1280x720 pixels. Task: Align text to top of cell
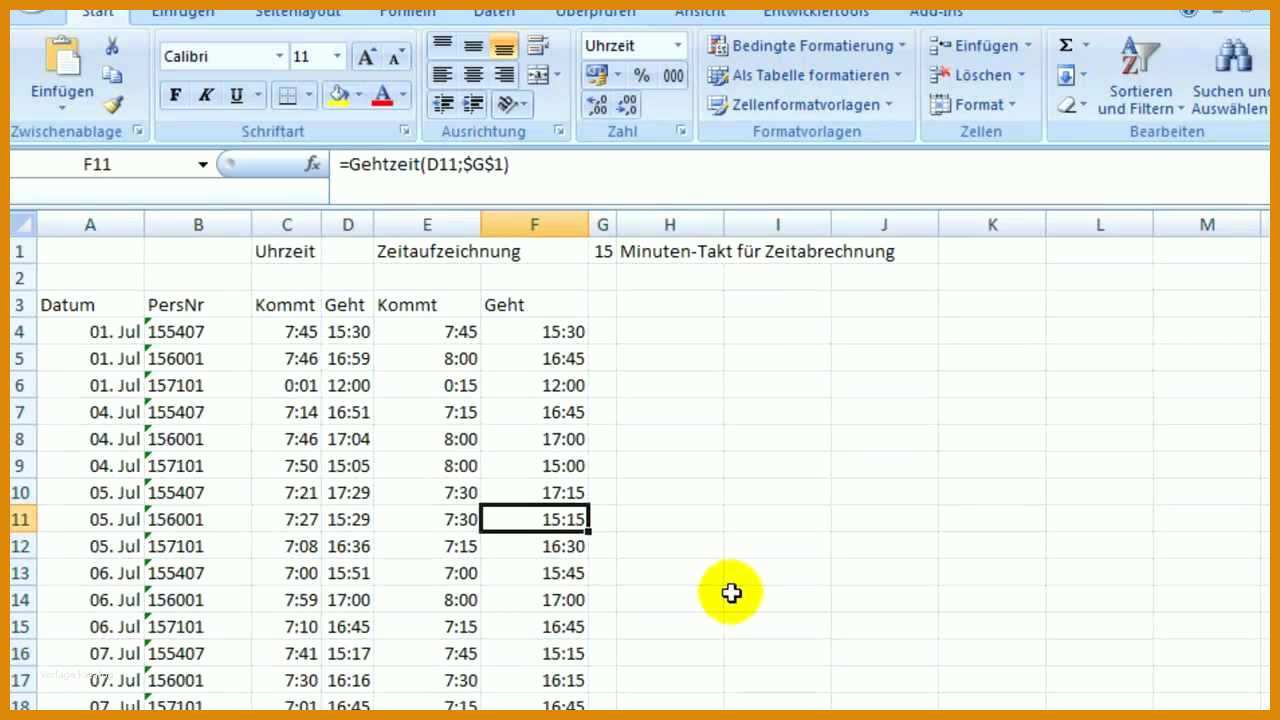coord(442,45)
